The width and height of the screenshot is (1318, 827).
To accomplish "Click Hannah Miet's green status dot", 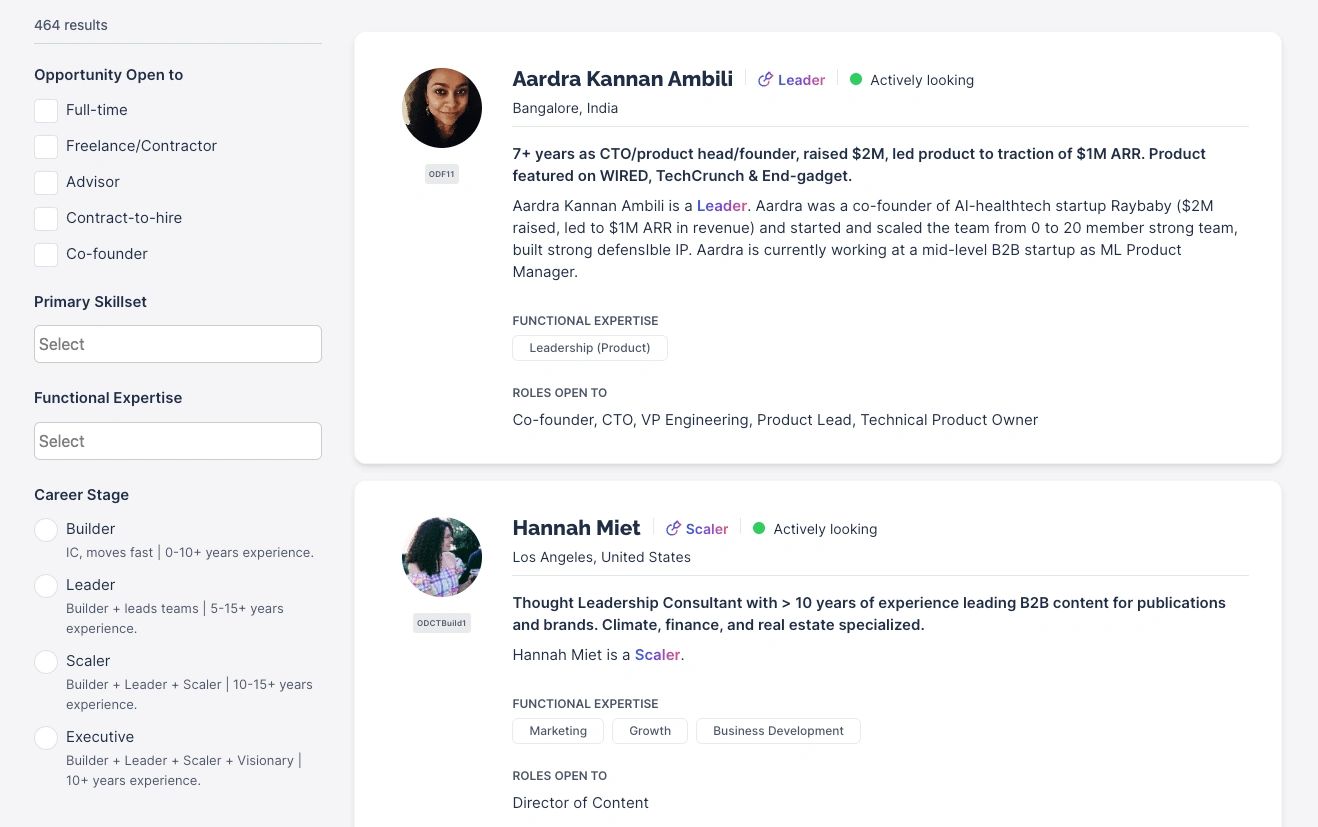I will (x=759, y=529).
